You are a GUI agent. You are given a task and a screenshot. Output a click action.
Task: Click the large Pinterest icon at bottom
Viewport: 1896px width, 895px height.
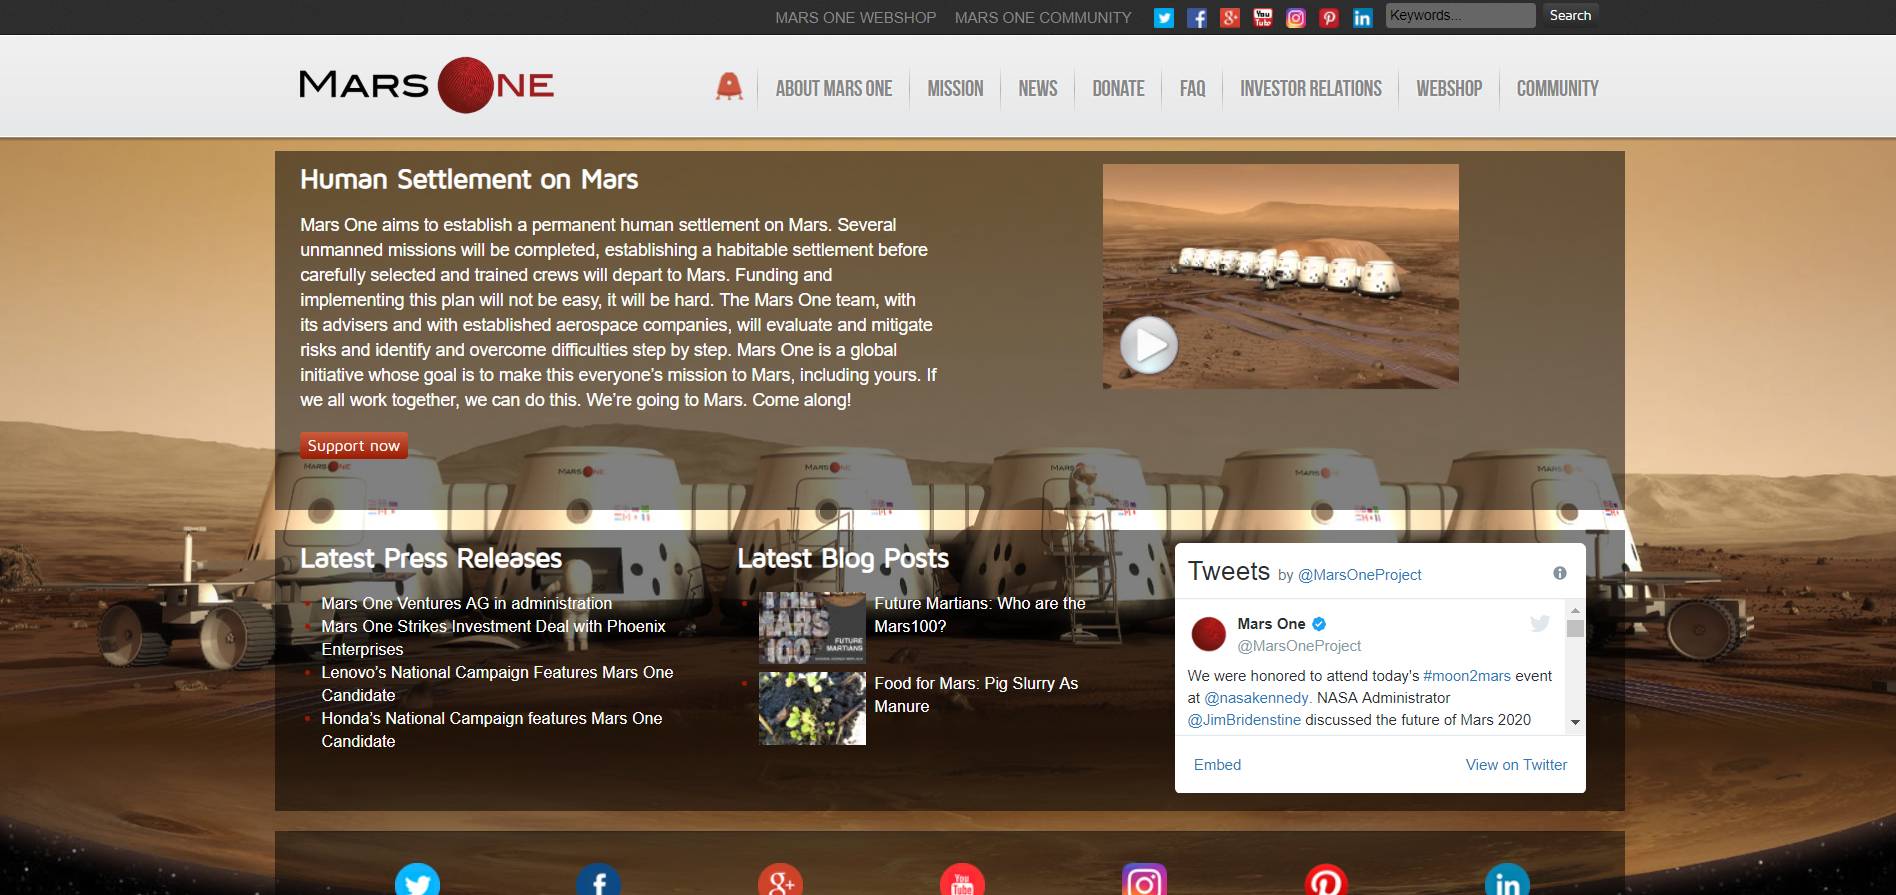click(x=1326, y=880)
